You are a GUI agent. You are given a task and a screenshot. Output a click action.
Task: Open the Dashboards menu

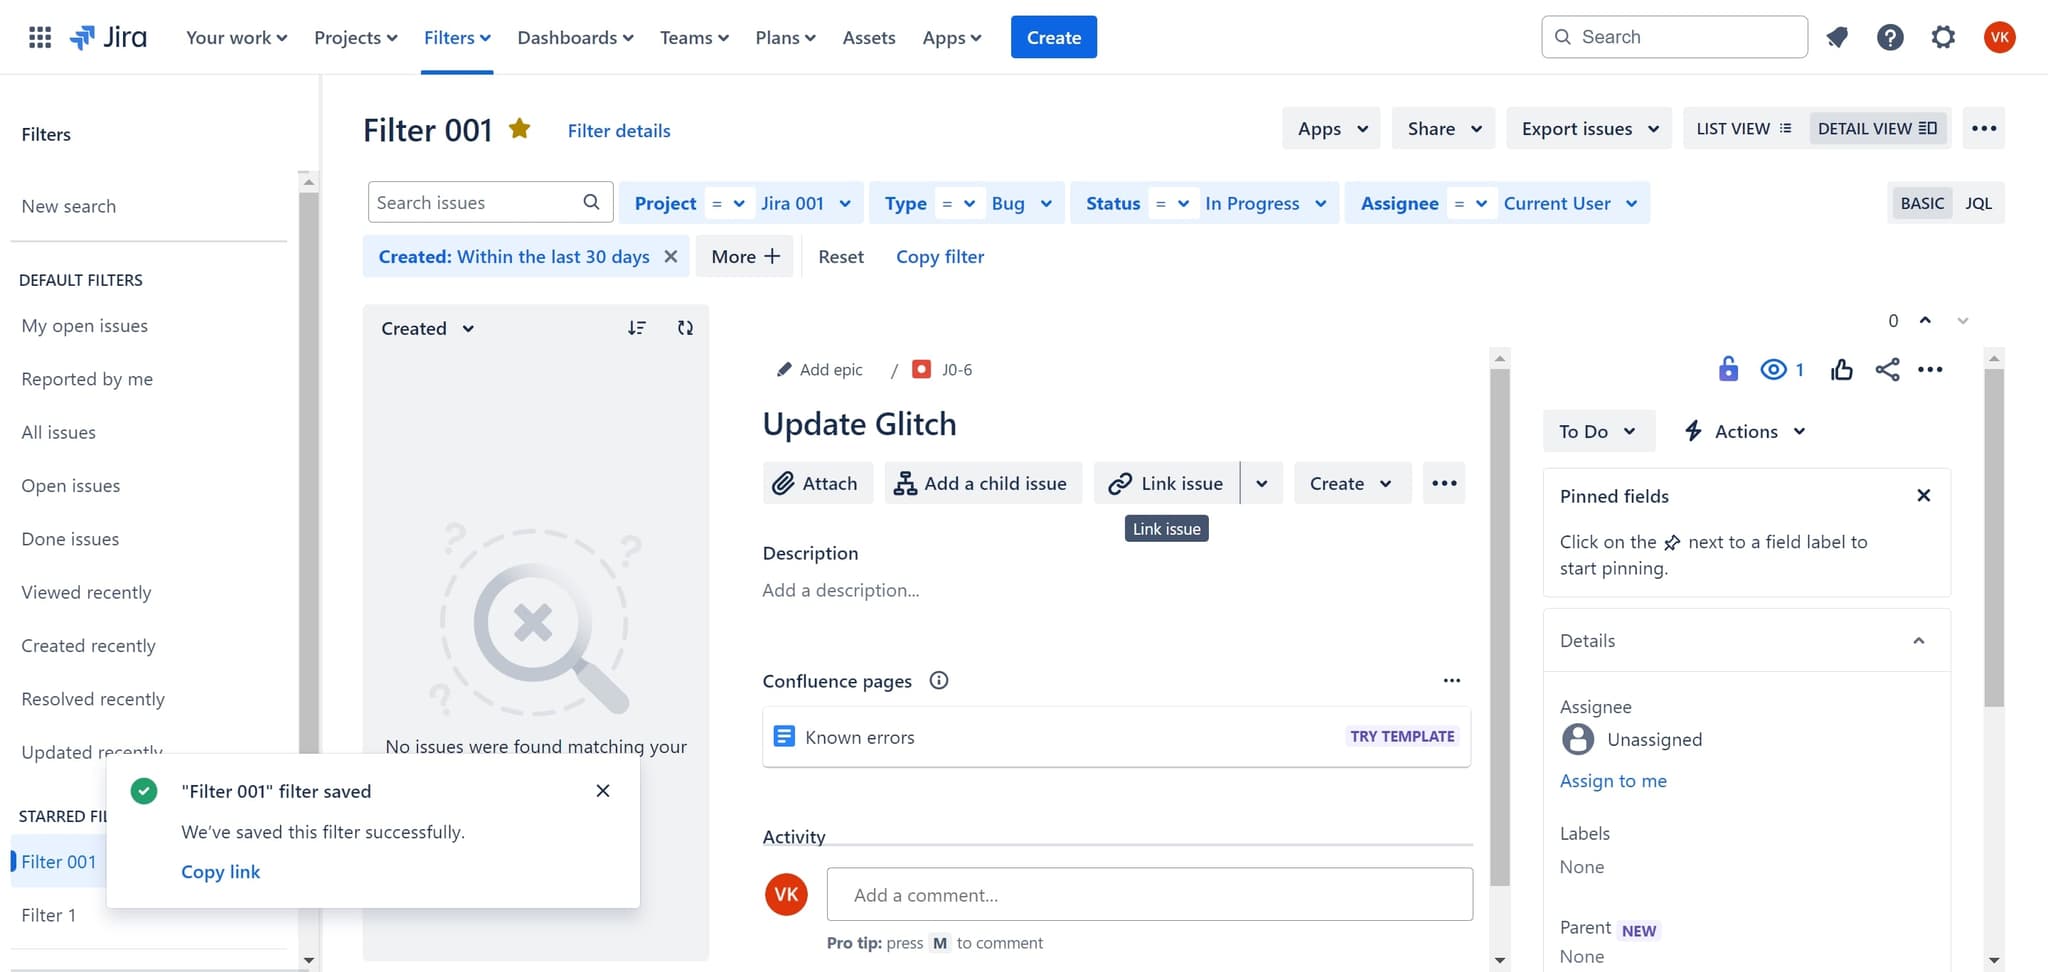click(x=575, y=37)
